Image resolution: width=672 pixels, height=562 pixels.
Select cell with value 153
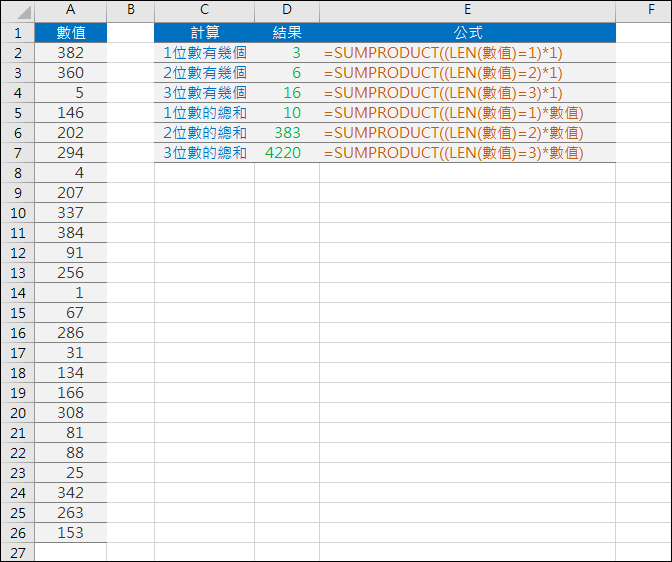pyautogui.click(x=71, y=533)
